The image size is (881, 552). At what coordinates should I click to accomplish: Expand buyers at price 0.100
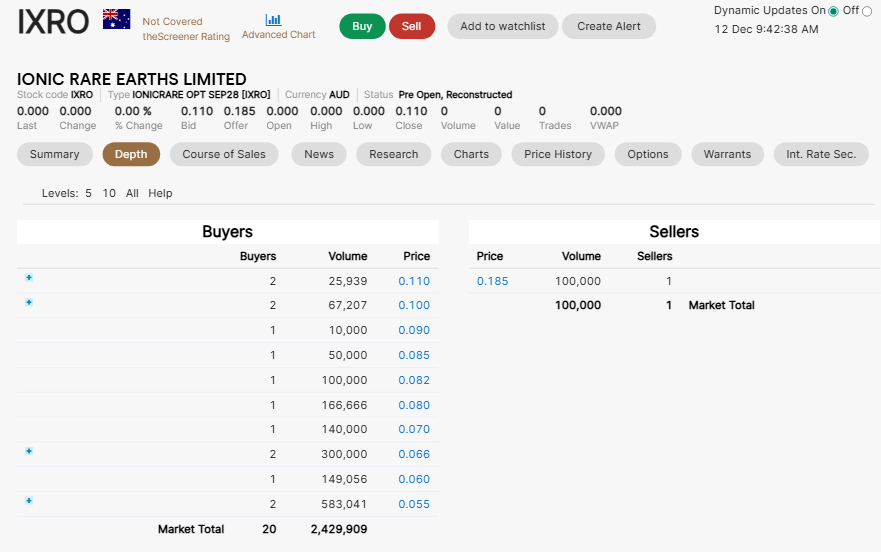(x=29, y=302)
